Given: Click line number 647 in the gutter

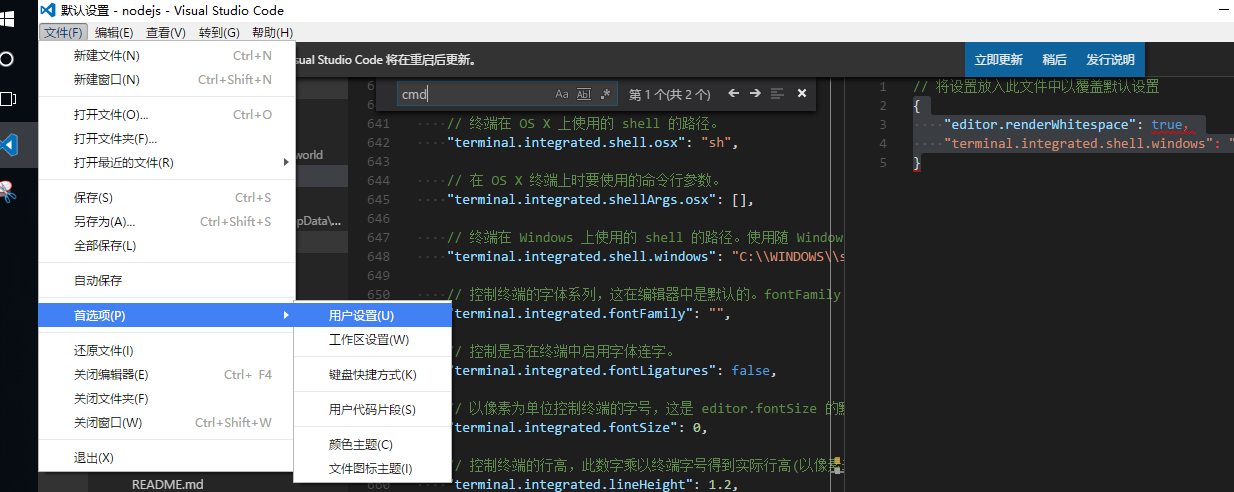Looking at the screenshot, I should [379, 238].
